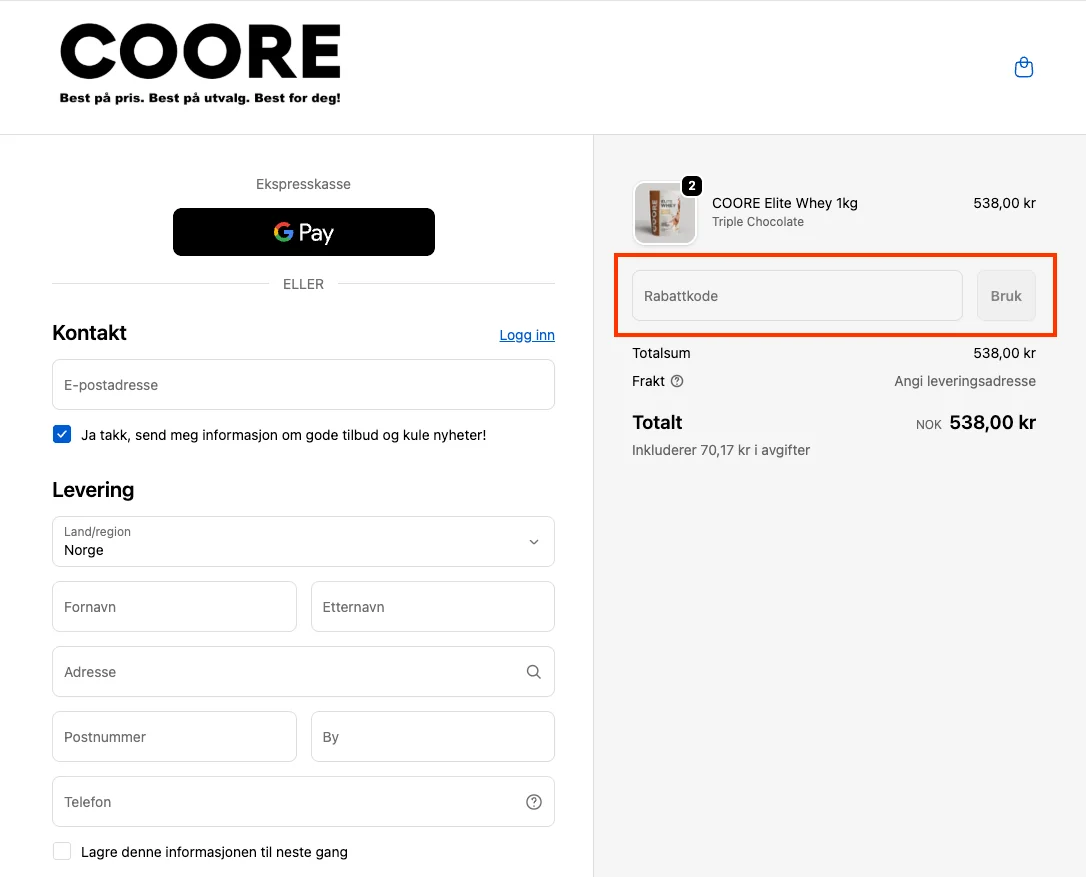Image resolution: width=1086 pixels, height=877 pixels.
Task: Click the Kontakt heading
Action: pyautogui.click(x=89, y=333)
